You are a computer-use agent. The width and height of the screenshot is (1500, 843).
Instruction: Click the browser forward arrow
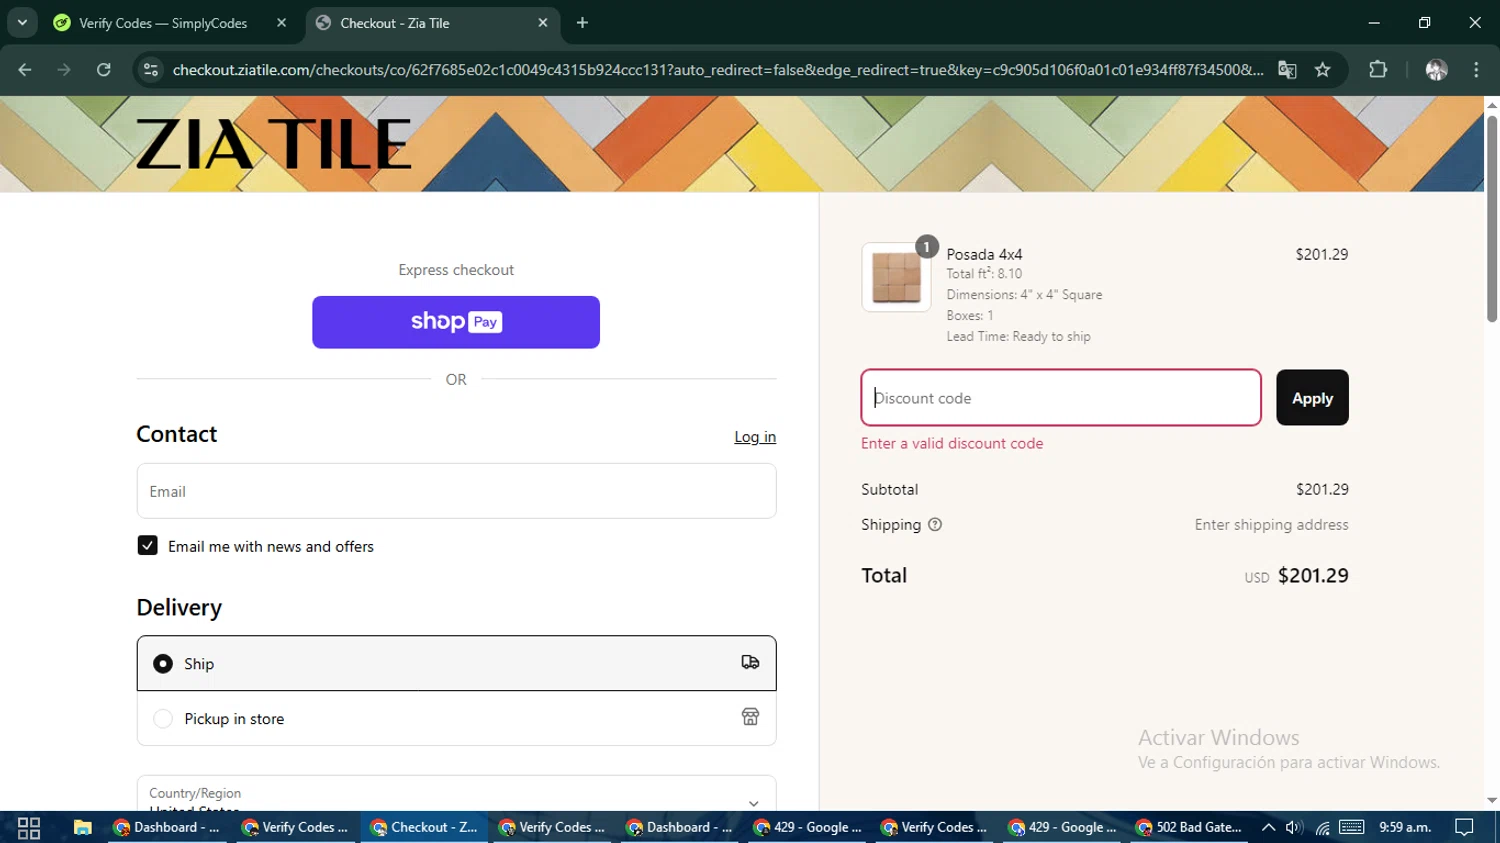pyautogui.click(x=64, y=70)
